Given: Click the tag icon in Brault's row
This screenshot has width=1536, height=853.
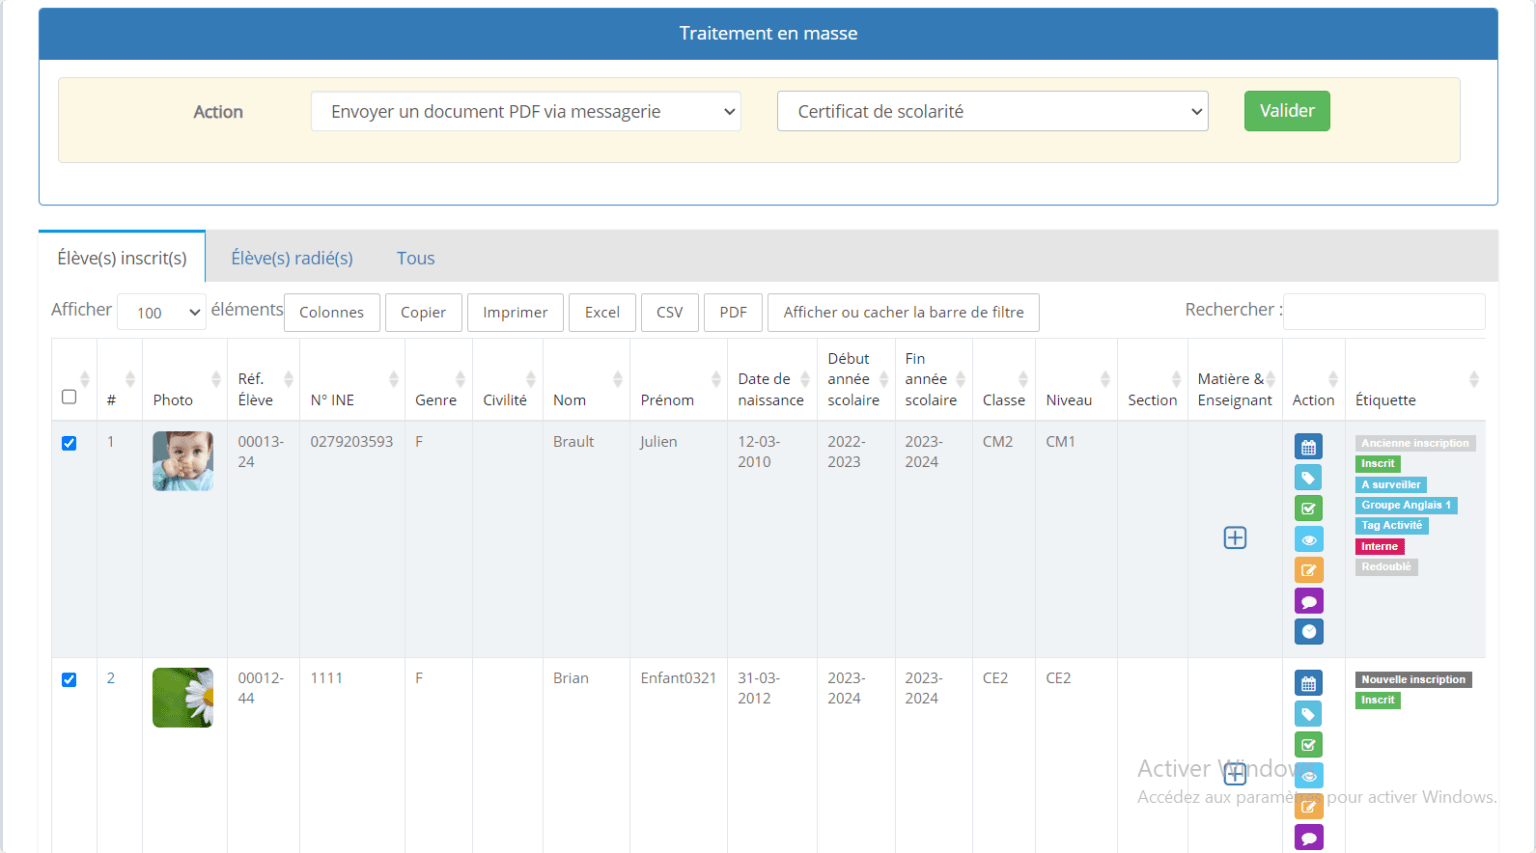Looking at the screenshot, I should point(1308,478).
